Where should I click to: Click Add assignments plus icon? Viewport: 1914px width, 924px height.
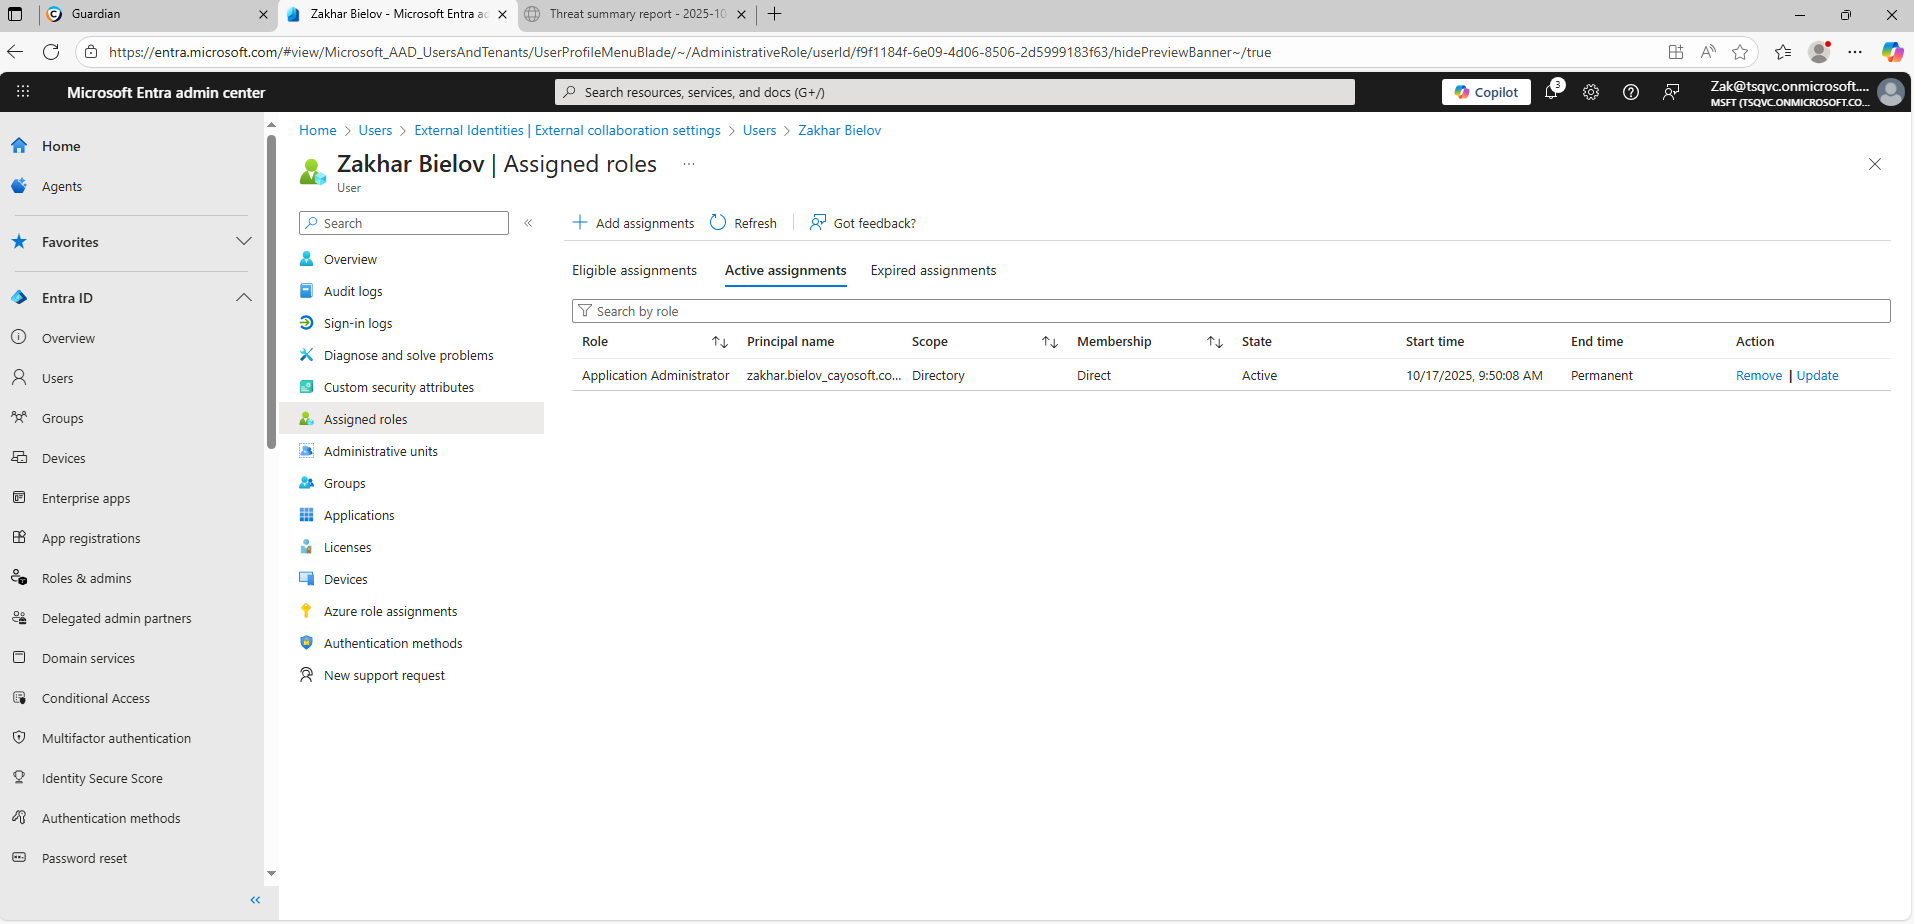[x=580, y=223]
